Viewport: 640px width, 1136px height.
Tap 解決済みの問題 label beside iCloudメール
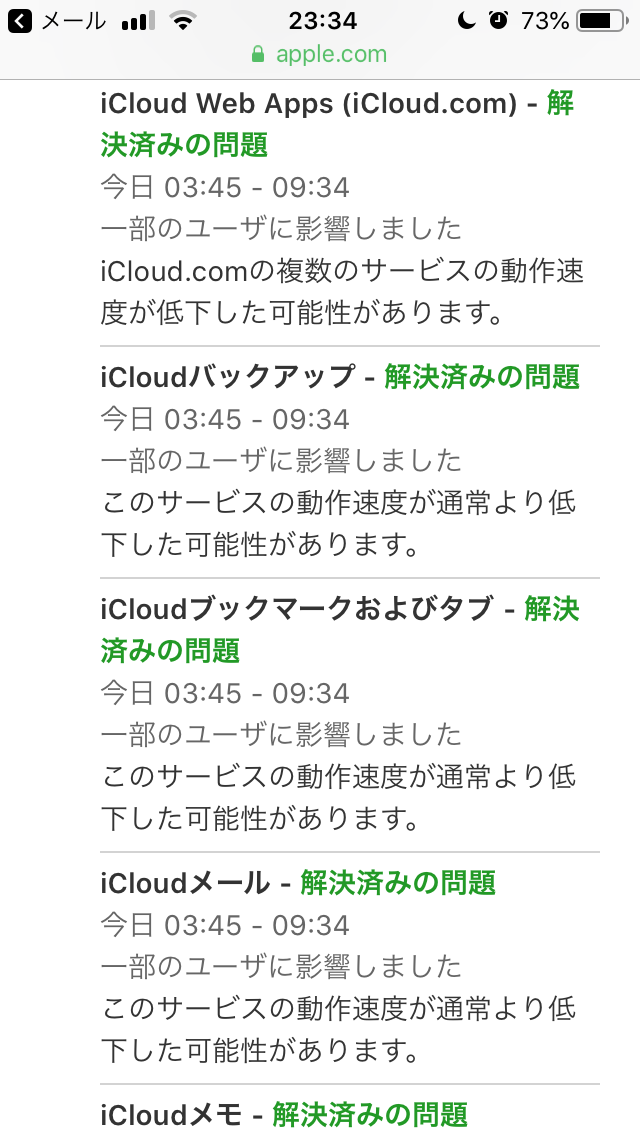398,883
